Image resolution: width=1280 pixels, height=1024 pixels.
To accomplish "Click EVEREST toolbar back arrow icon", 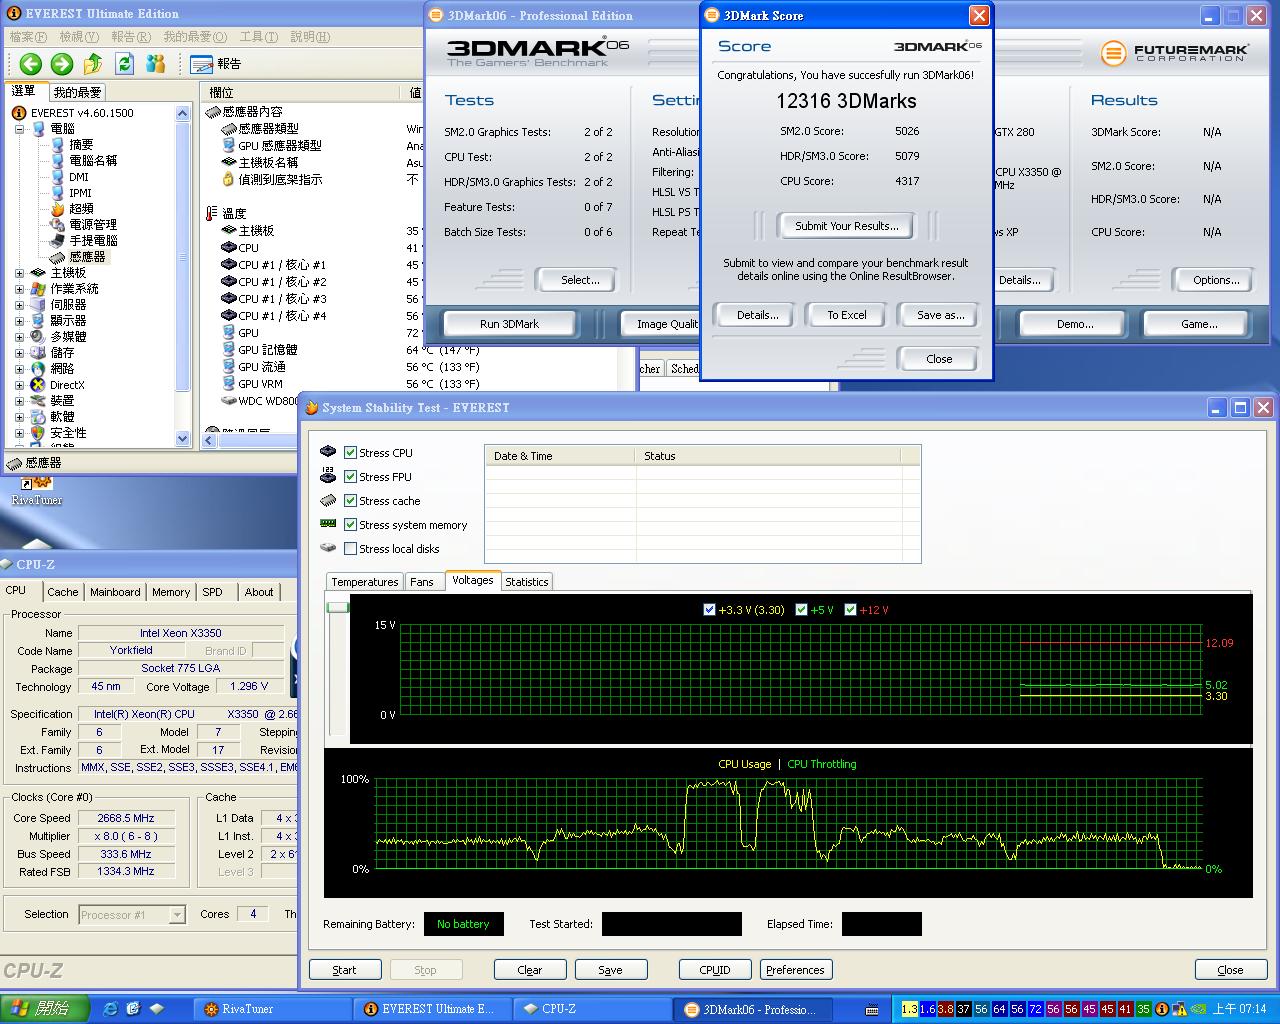I will pyautogui.click(x=30, y=64).
